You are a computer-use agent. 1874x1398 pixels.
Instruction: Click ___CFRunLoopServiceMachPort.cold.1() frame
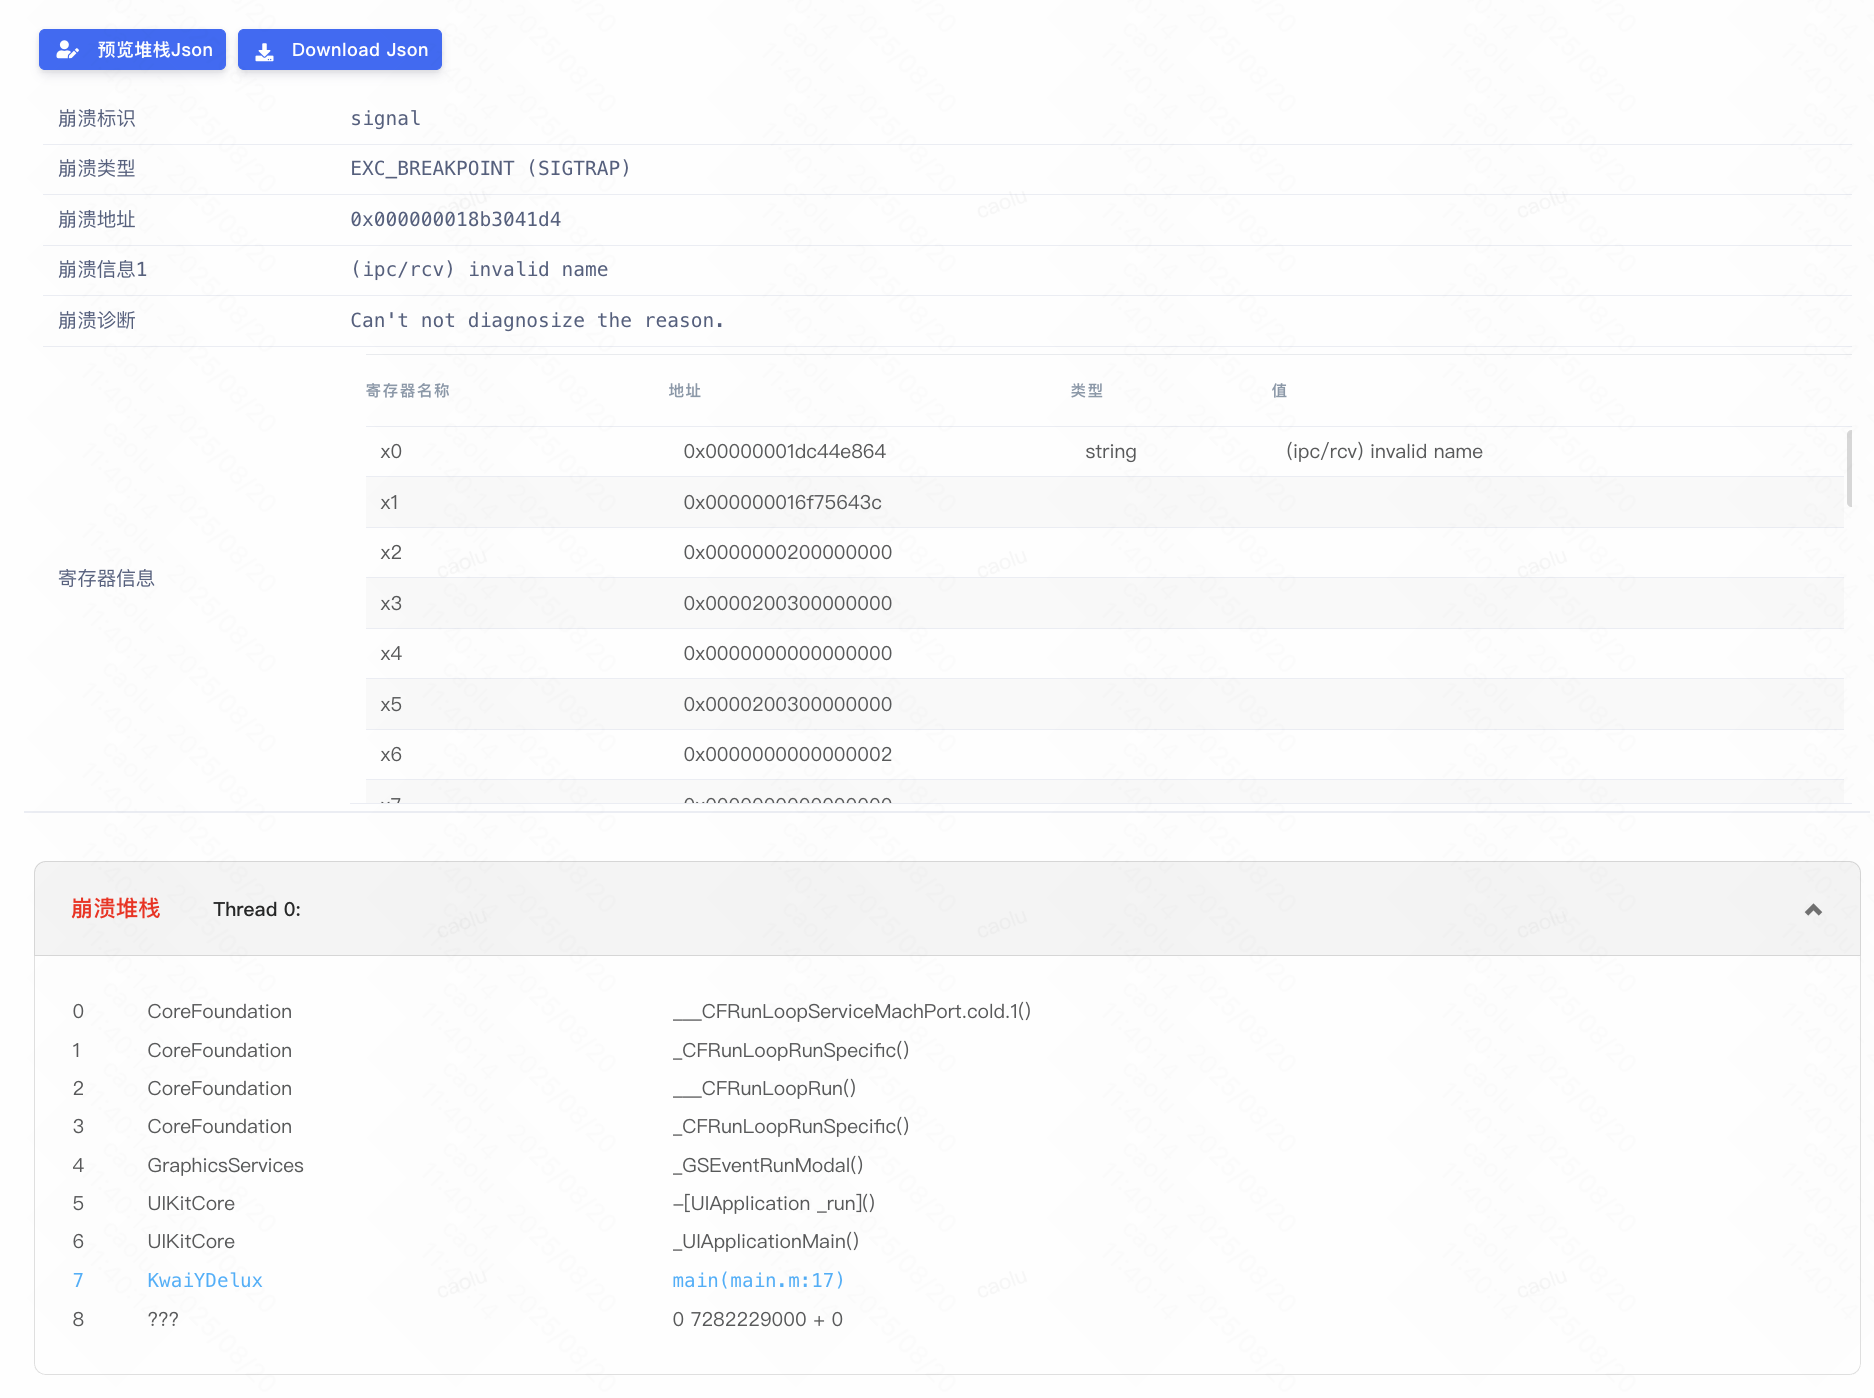pos(851,1011)
